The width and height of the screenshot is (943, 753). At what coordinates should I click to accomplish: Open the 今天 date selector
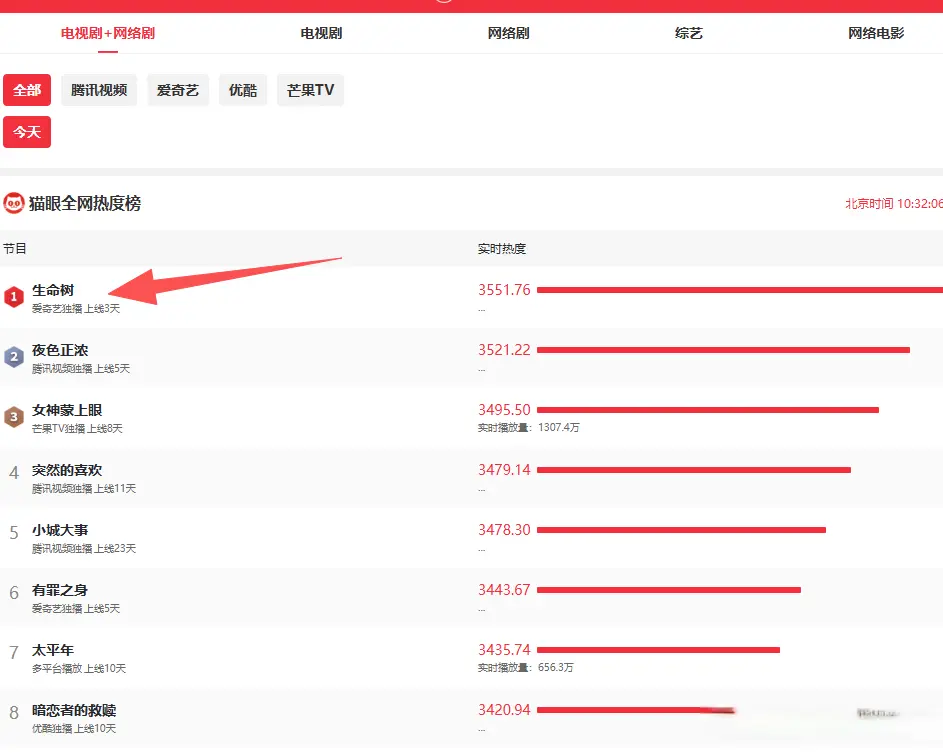(x=27, y=132)
